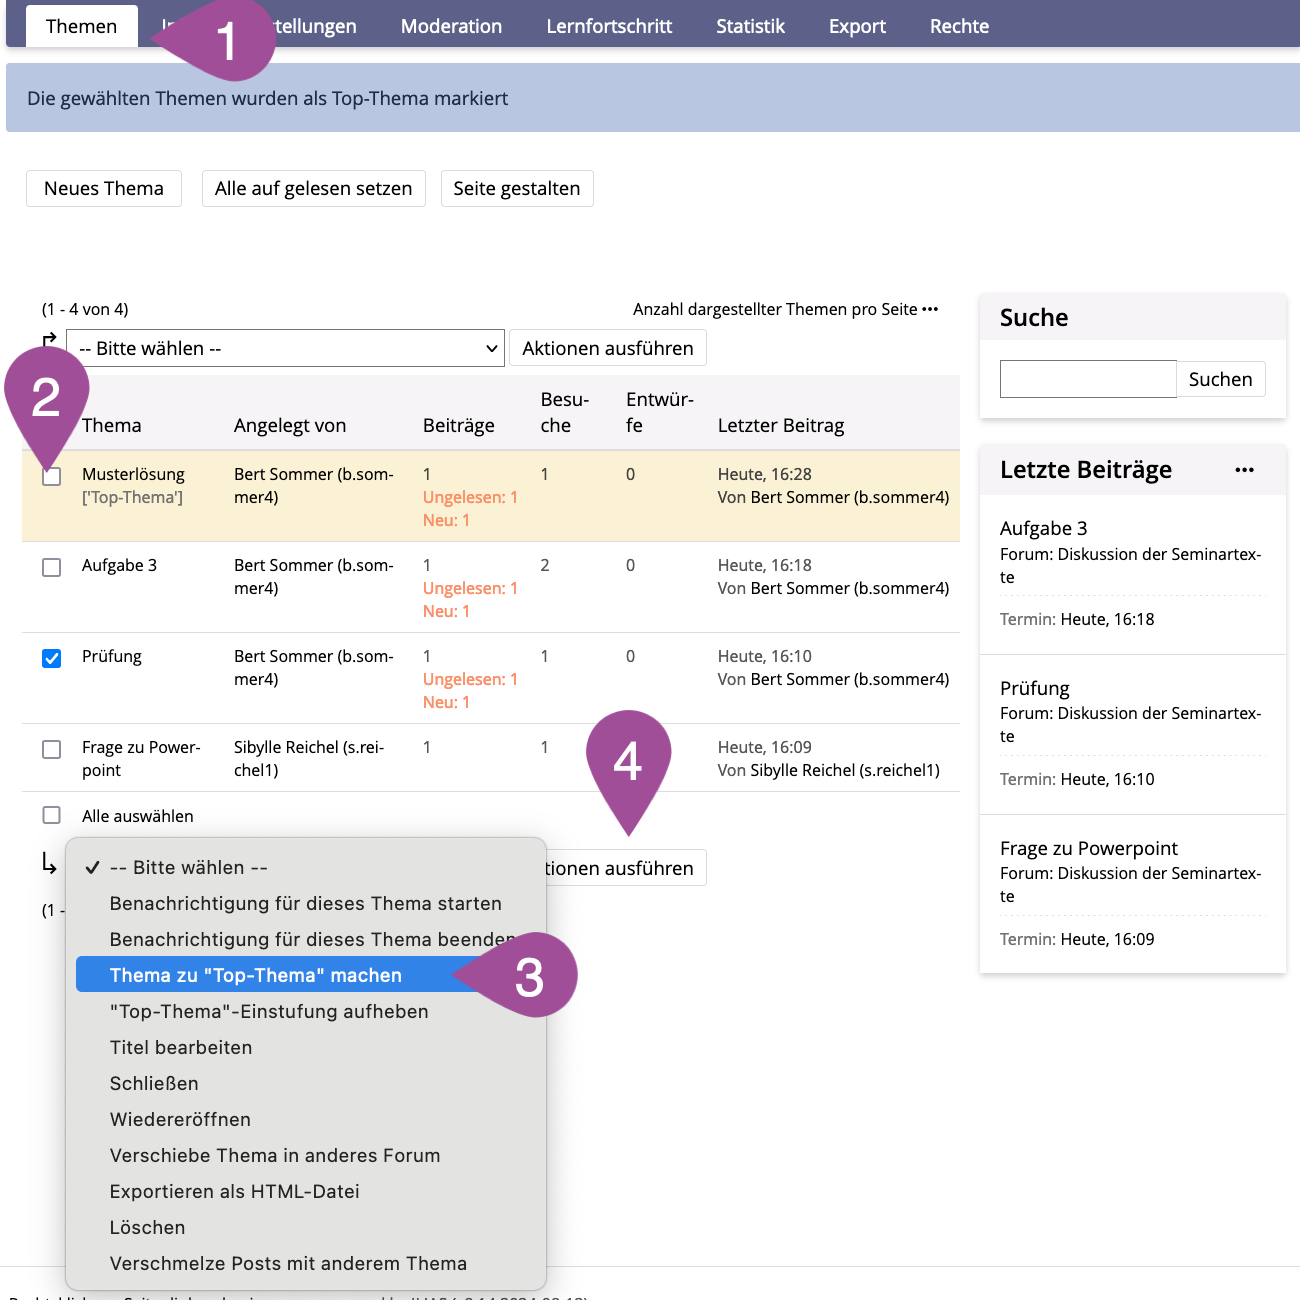Pick Titel bearbeiten from the list
Screen dimensions: 1300x1300
[181, 1047]
